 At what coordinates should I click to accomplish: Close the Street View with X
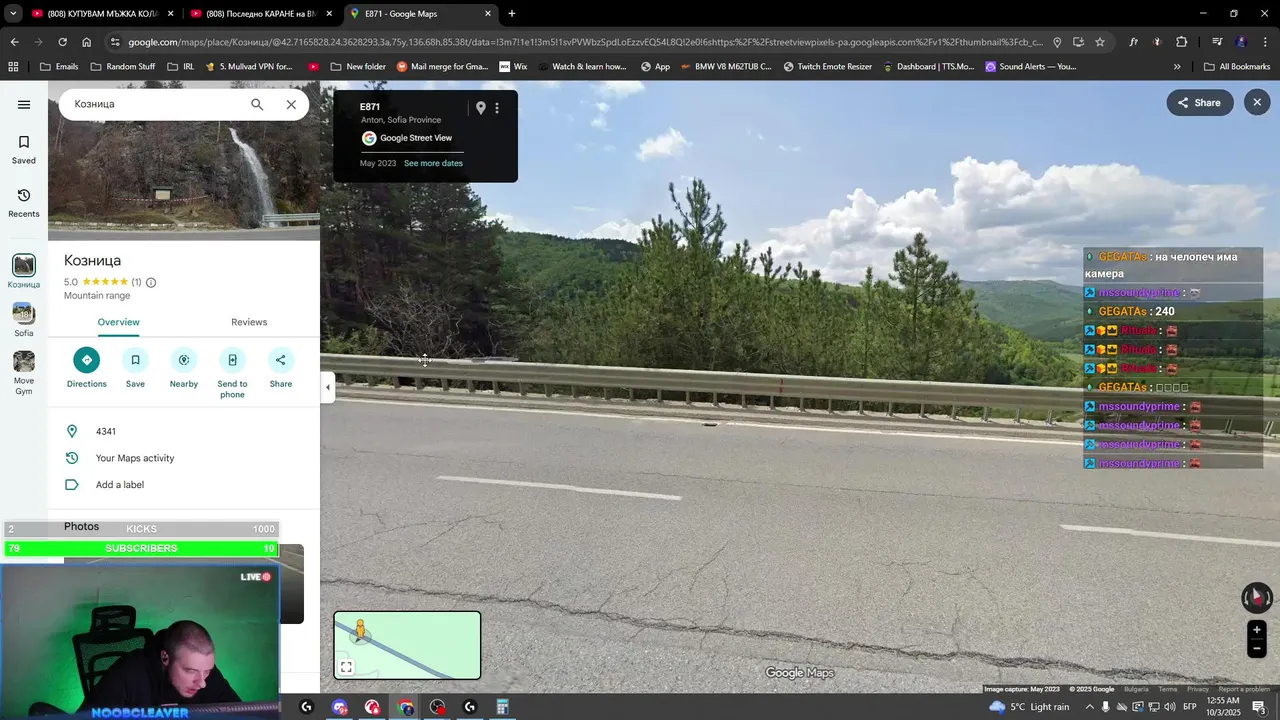1257,102
